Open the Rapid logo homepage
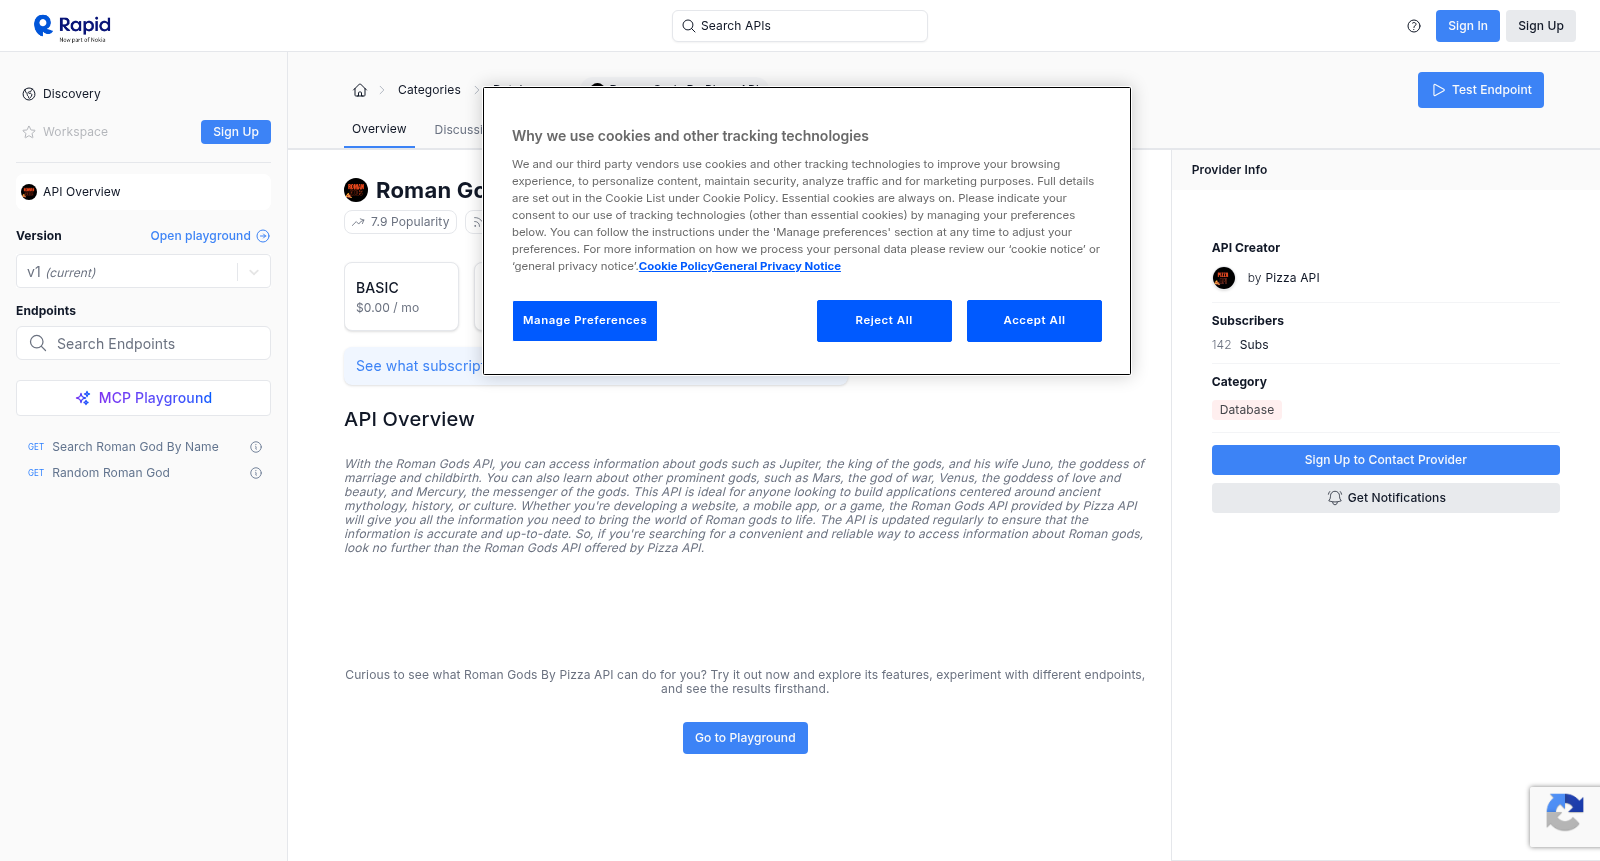The image size is (1600, 861). [x=72, y=27]
